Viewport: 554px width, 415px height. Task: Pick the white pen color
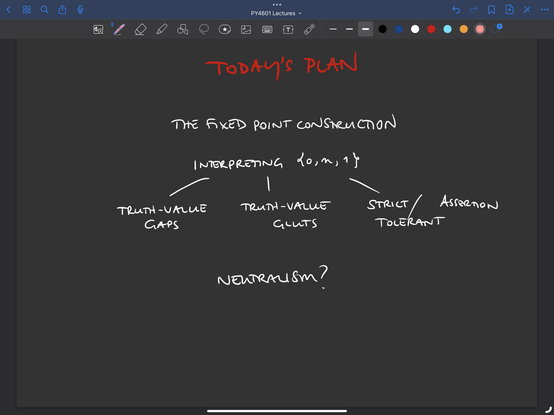pyautogui.click(x=415, y=29)
